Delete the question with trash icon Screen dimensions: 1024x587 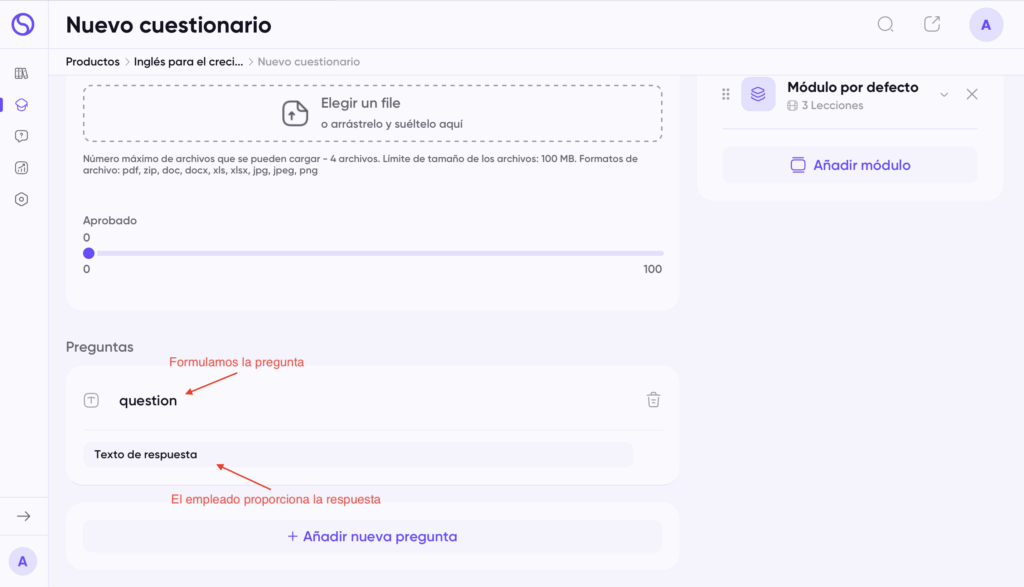[x=653, y=400]
